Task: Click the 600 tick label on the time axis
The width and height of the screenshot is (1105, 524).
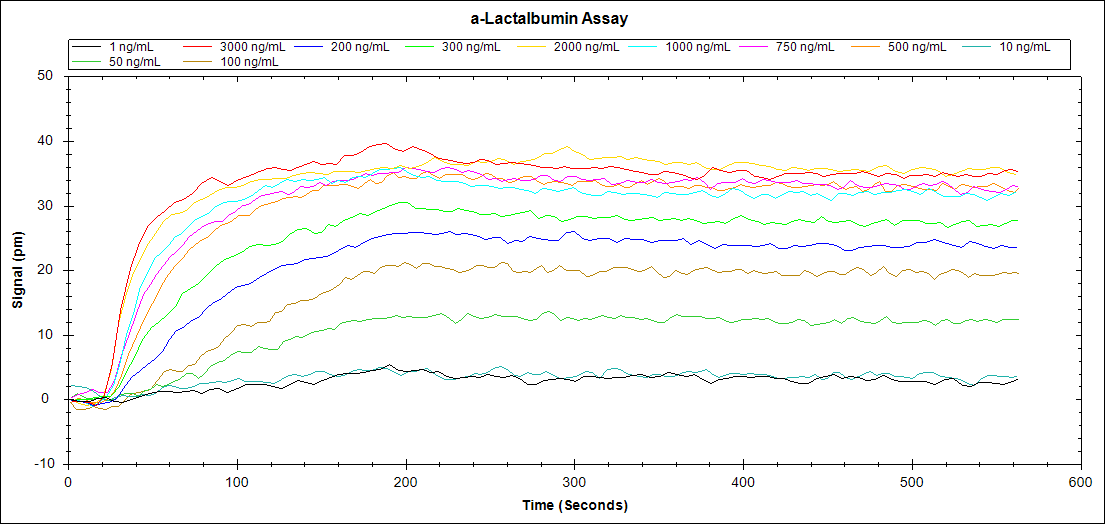Action: [1080, 482]
